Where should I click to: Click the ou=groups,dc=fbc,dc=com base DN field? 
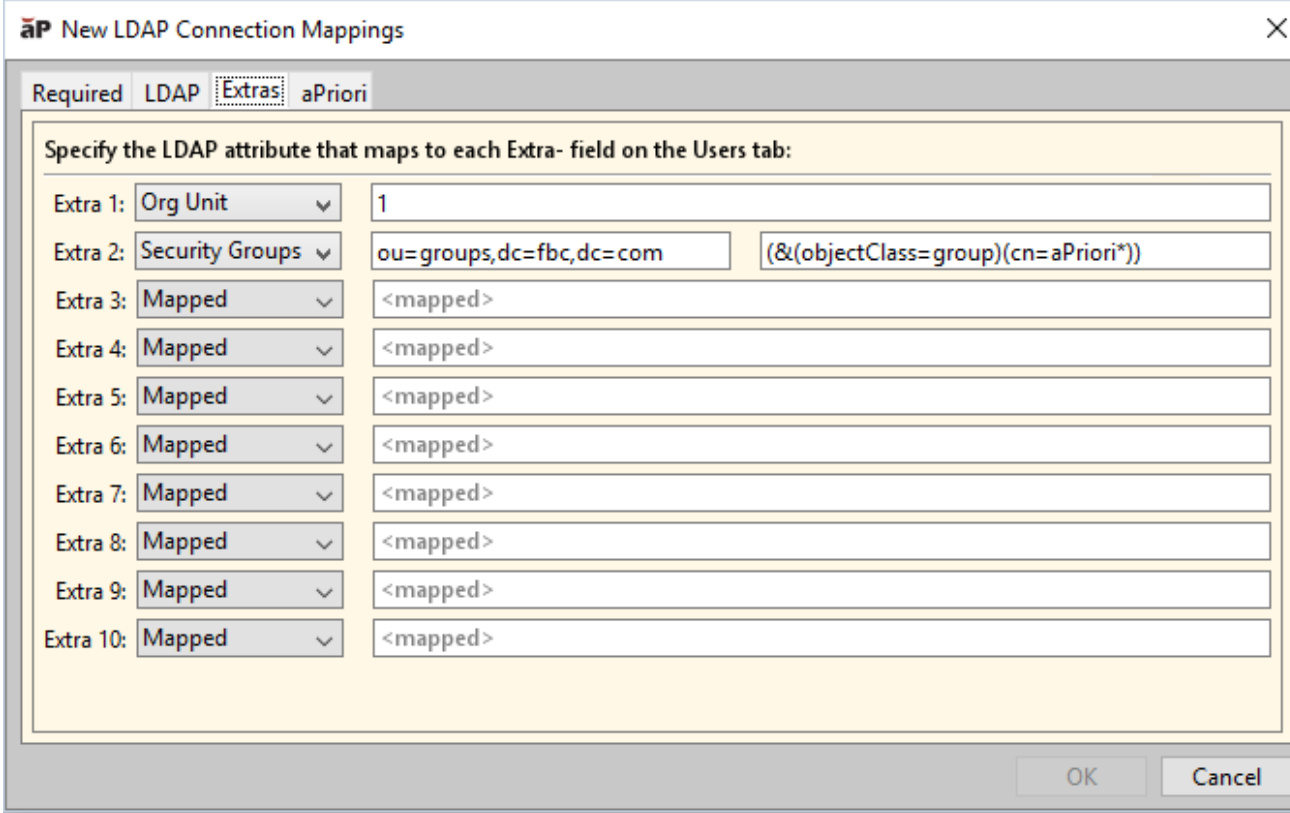(551, 251)
